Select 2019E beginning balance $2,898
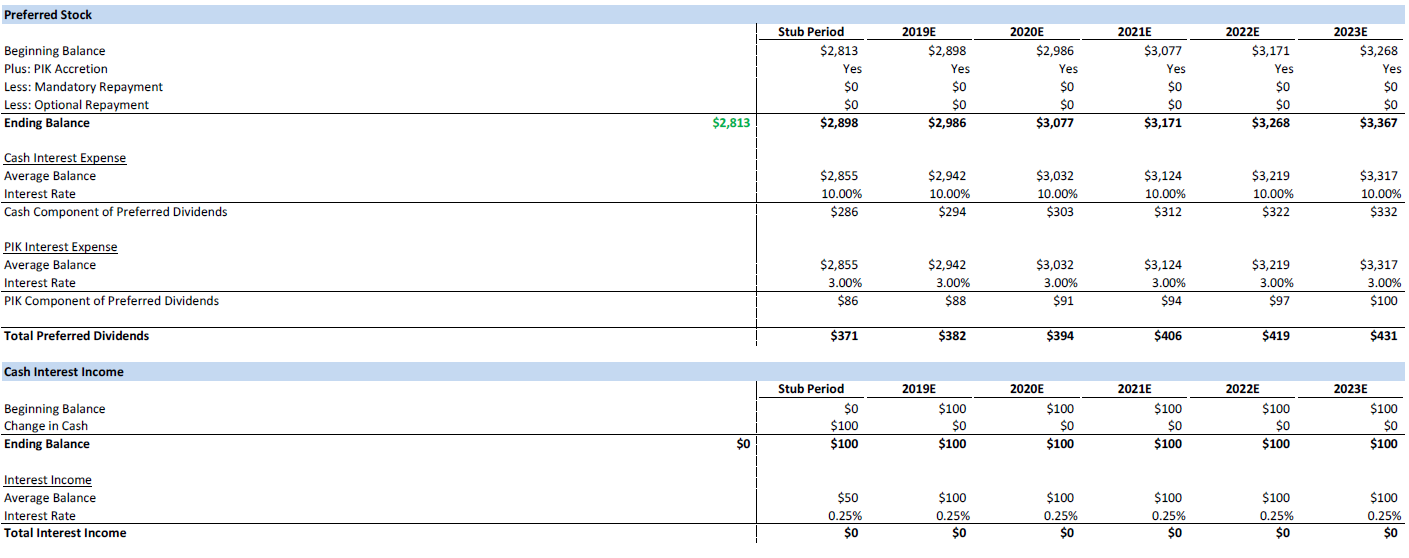1409x558 pixels. (x=947, y=51)
